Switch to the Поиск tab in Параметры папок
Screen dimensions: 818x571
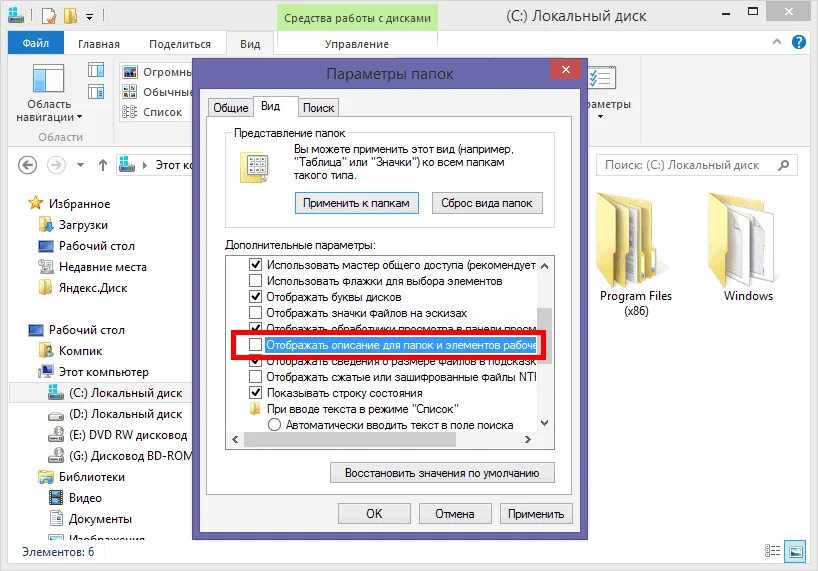(x=318, y=107)
